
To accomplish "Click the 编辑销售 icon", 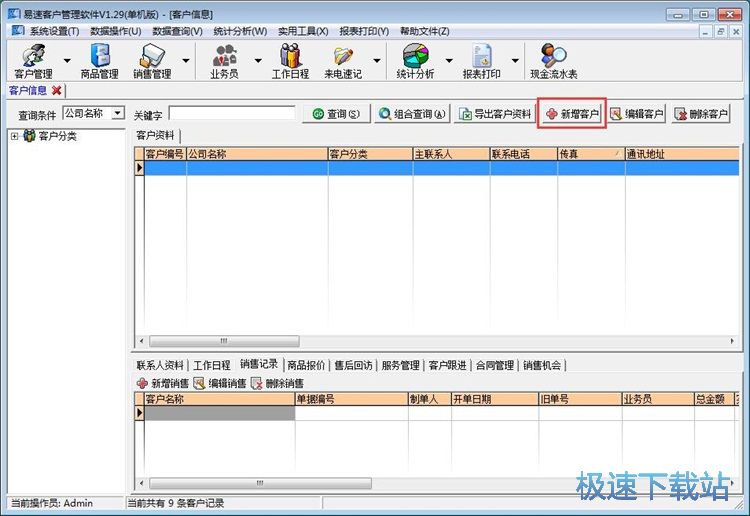I will (199, 383).
